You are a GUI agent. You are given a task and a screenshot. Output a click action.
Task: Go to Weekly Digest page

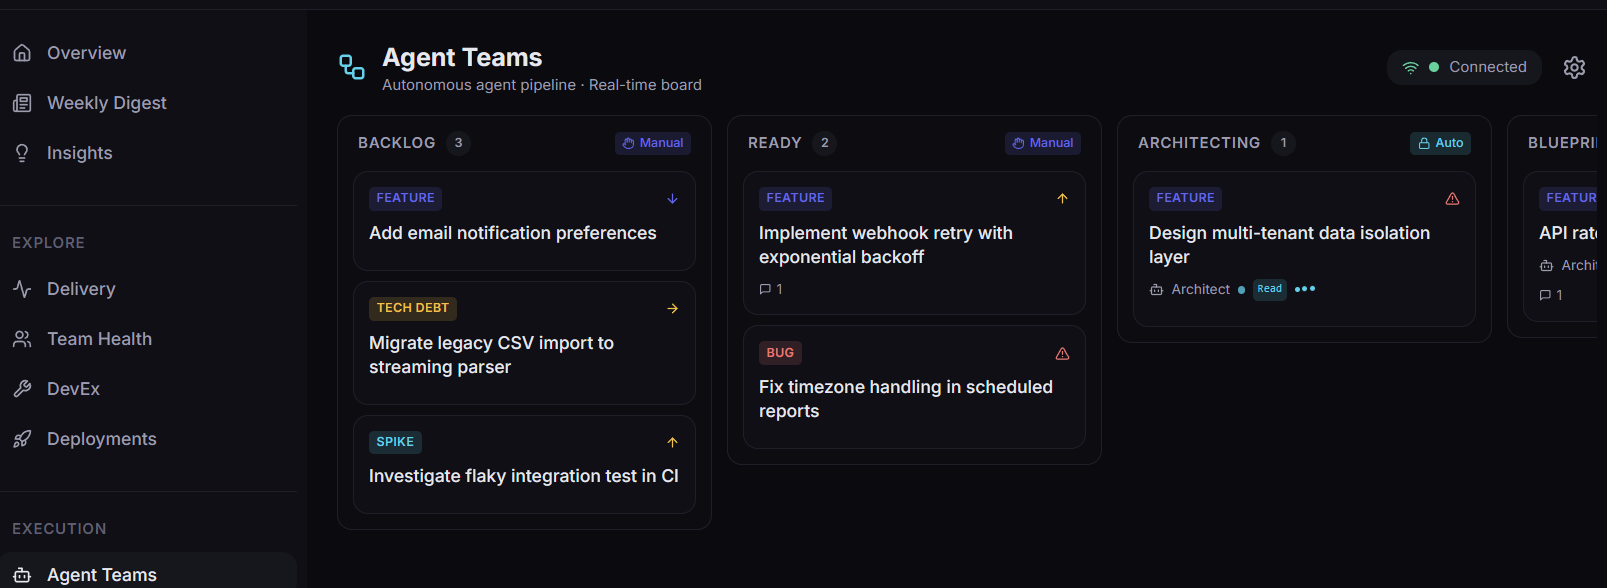[148, 103]
